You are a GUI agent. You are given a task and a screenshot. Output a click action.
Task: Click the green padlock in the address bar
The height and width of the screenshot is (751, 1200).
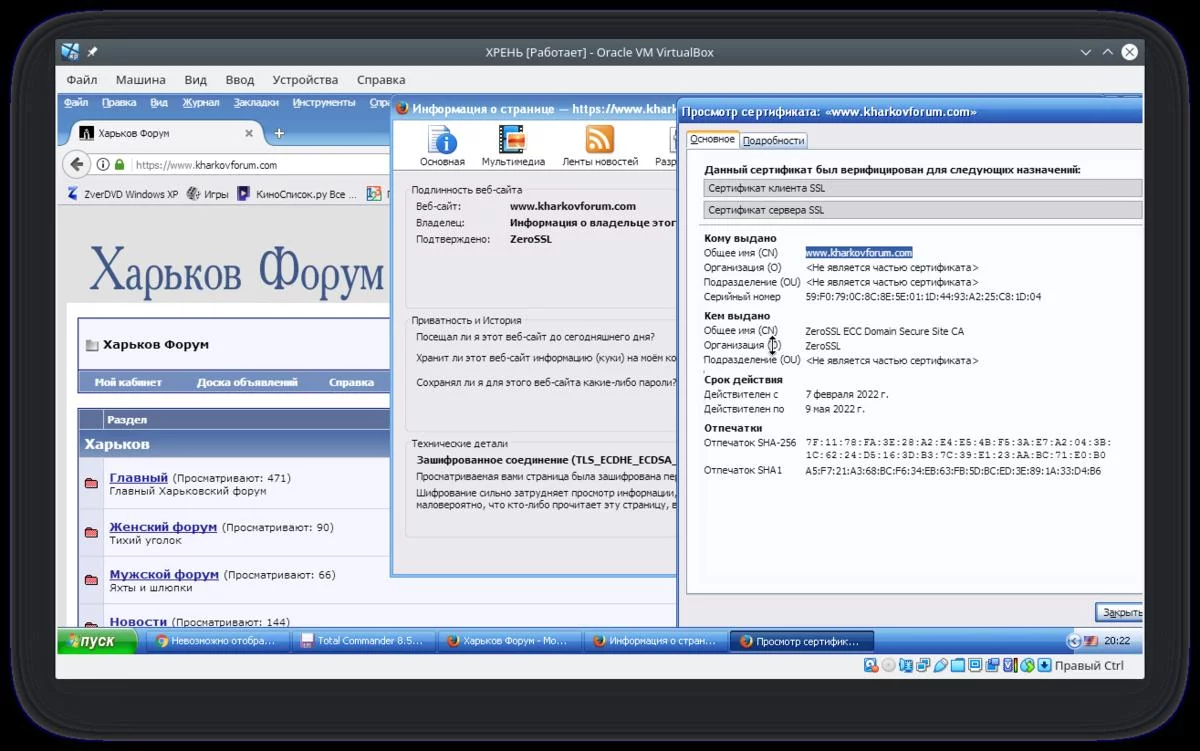pos(120,165)
